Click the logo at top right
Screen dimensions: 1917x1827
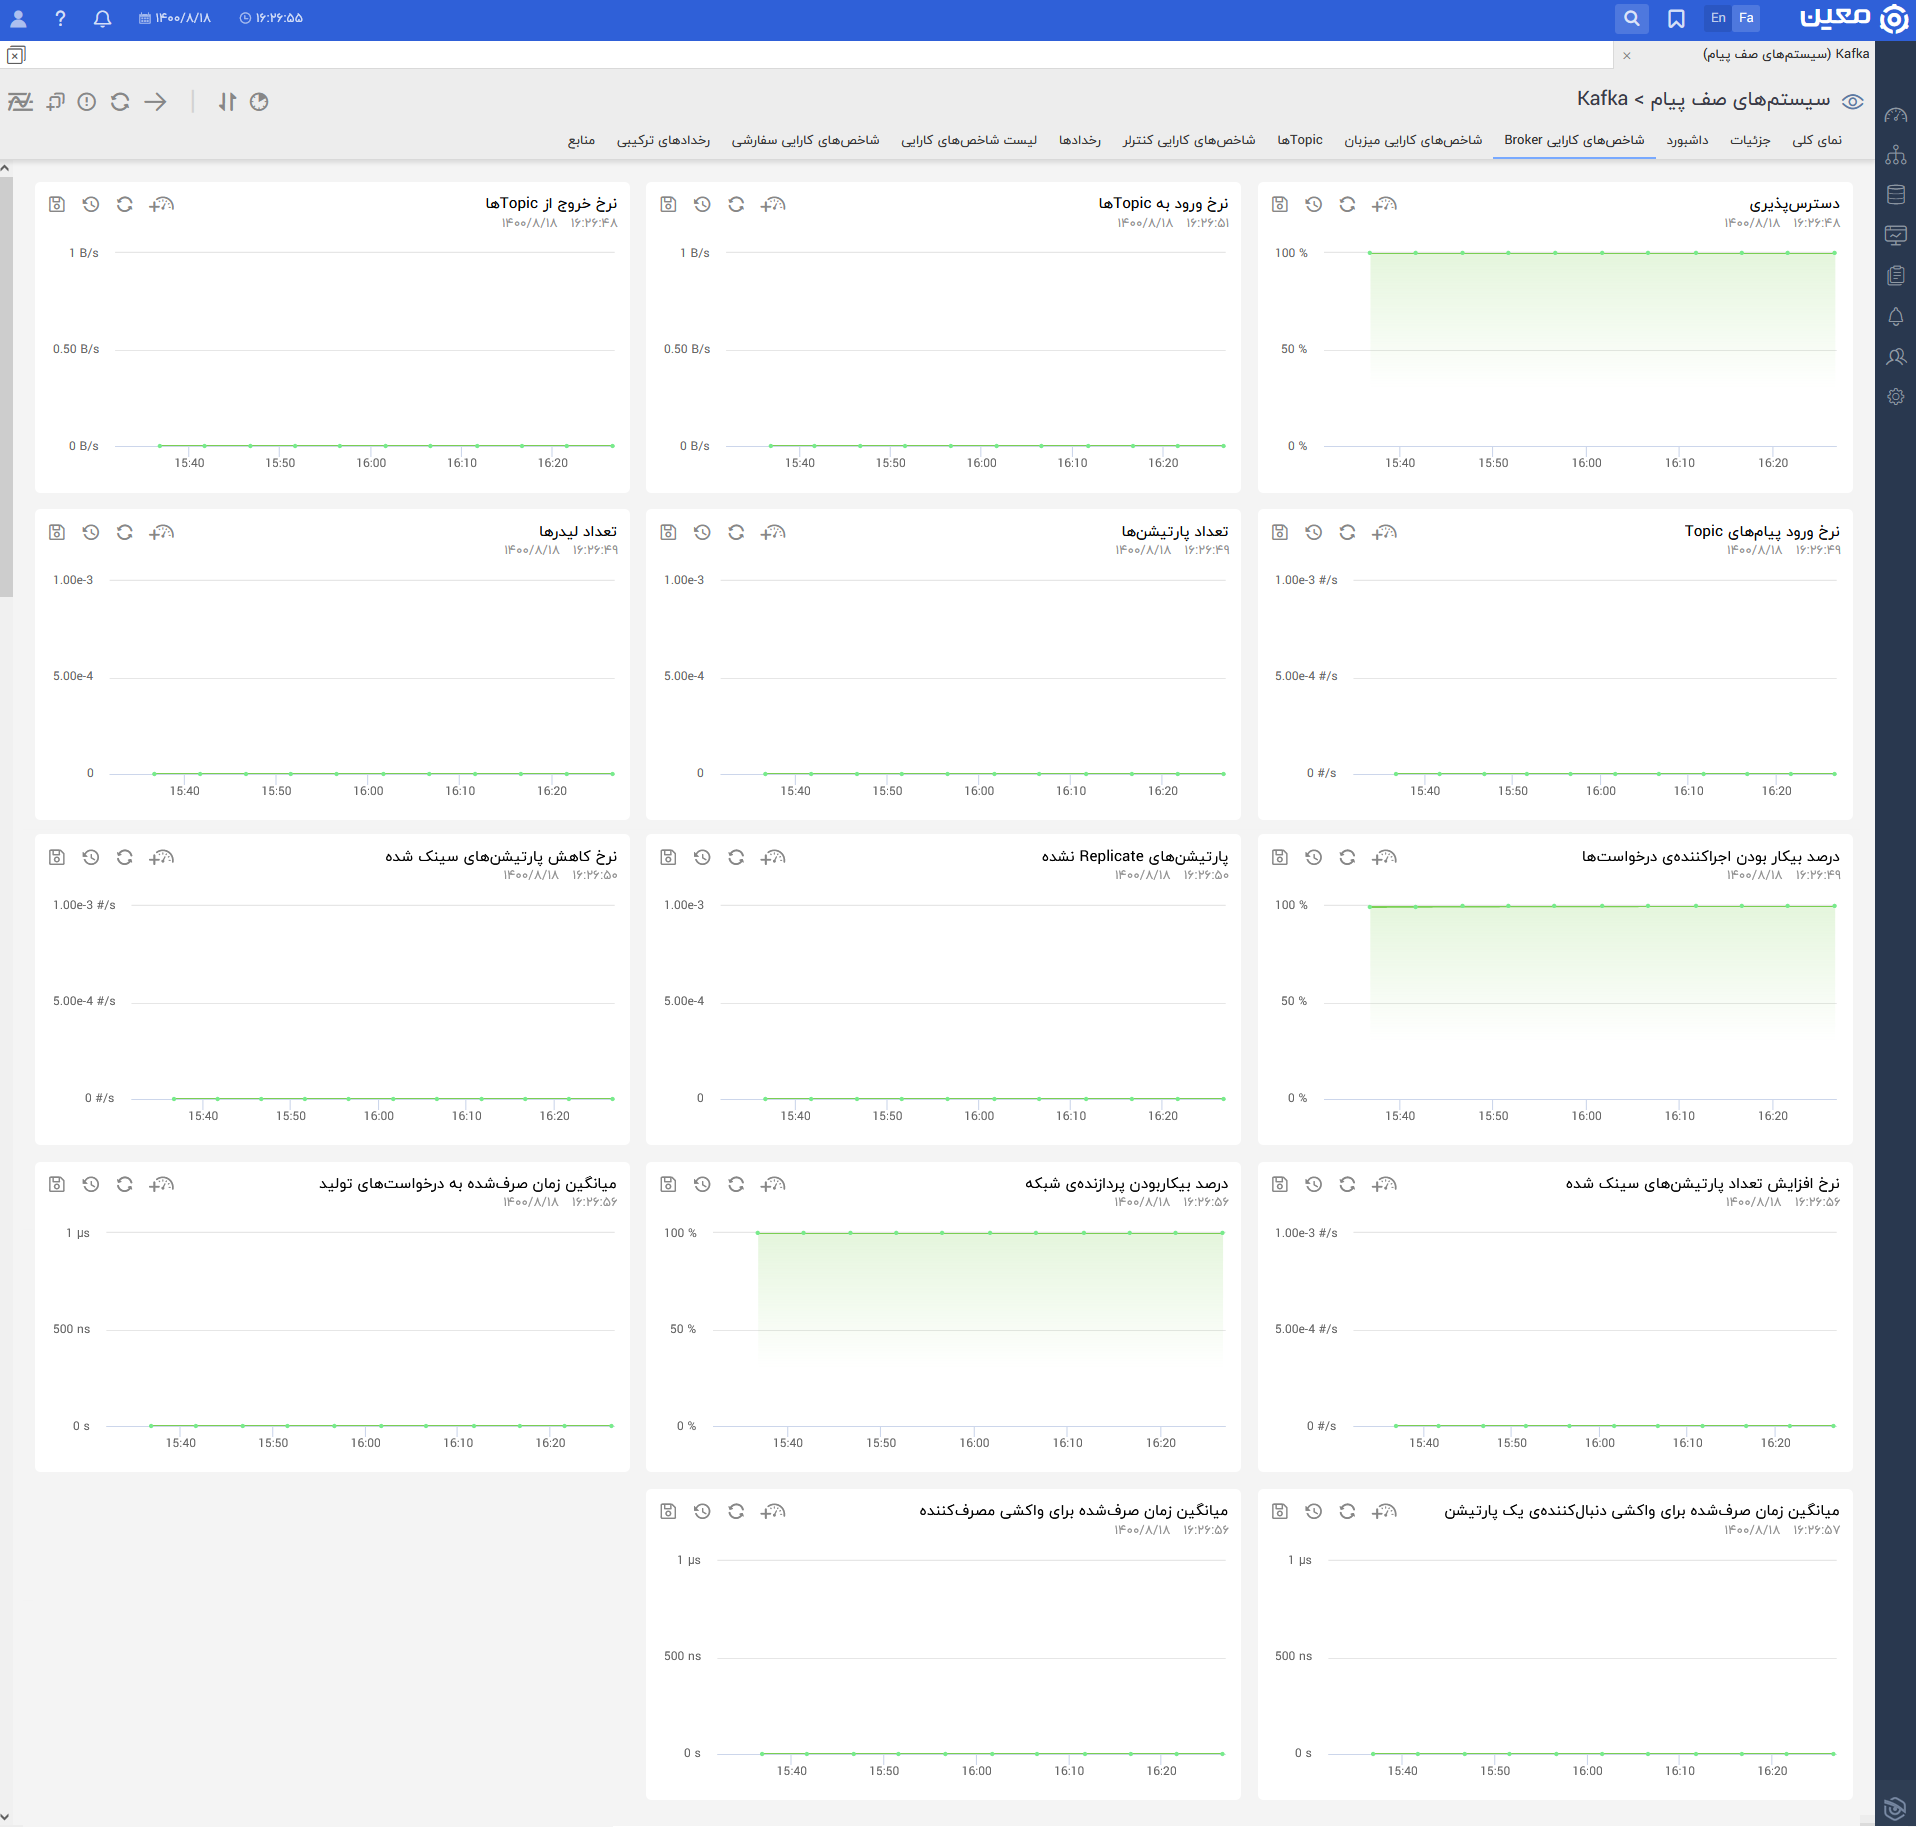tap(1855, 18)
